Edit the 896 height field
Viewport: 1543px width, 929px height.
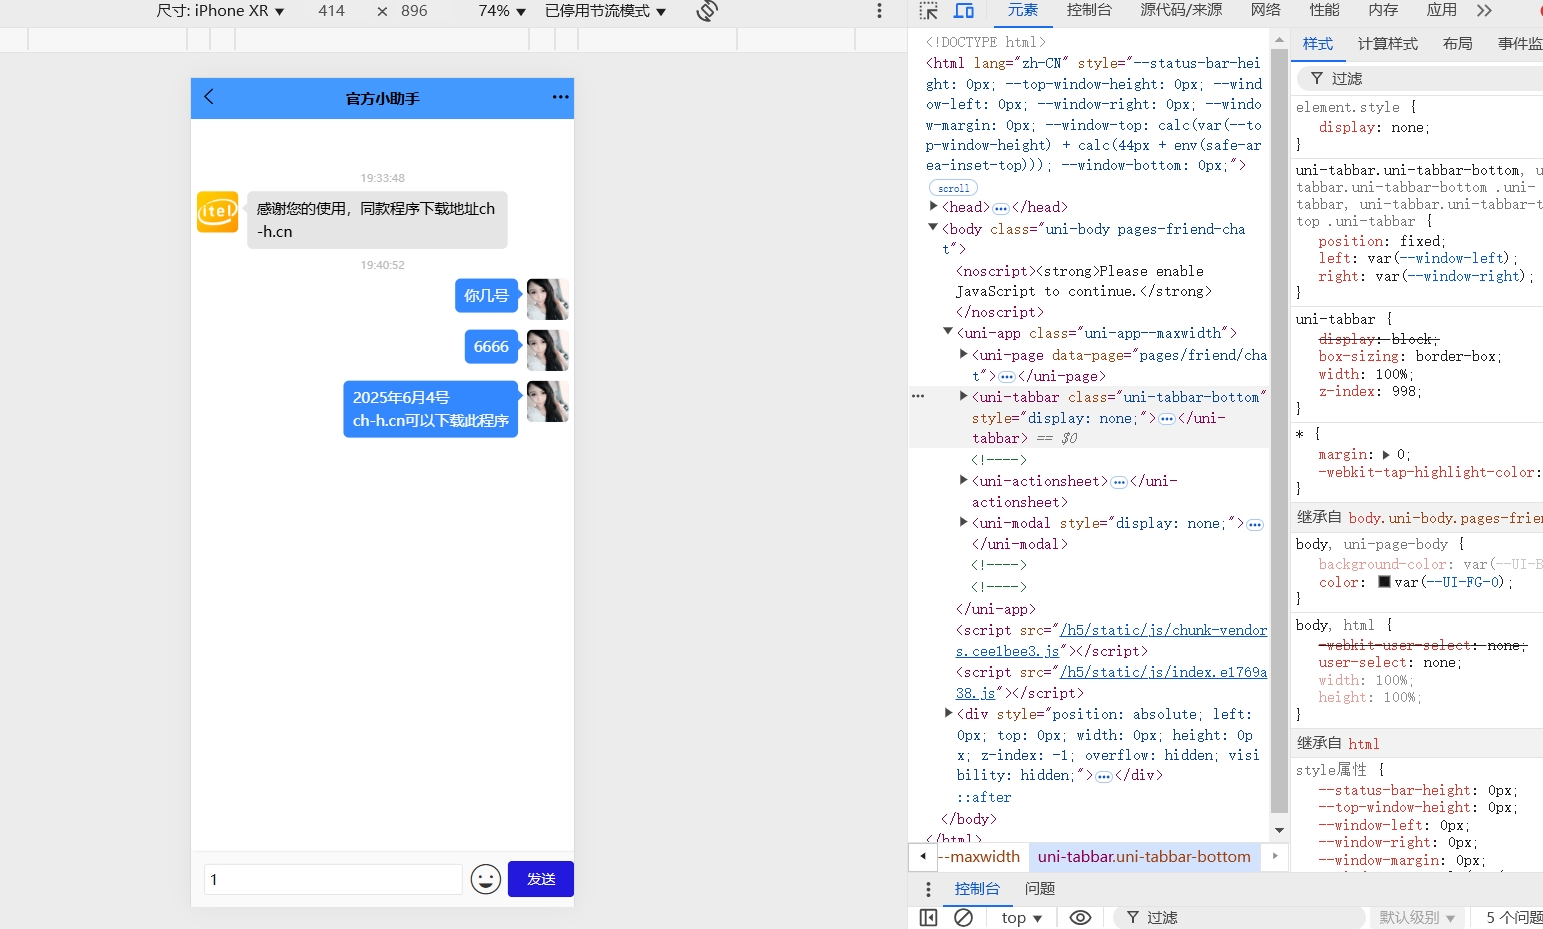415,11
